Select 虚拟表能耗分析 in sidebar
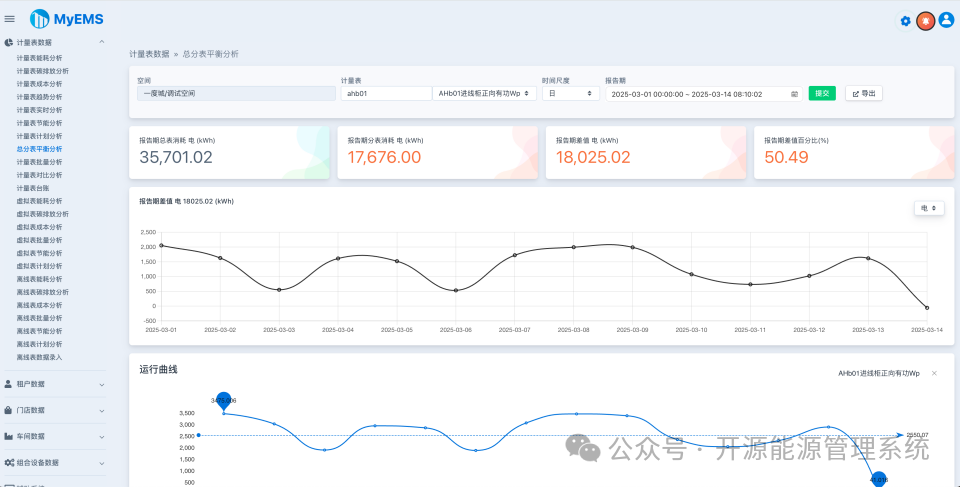The height and width of the screenshot is (487, 960). tap(39, 201)
